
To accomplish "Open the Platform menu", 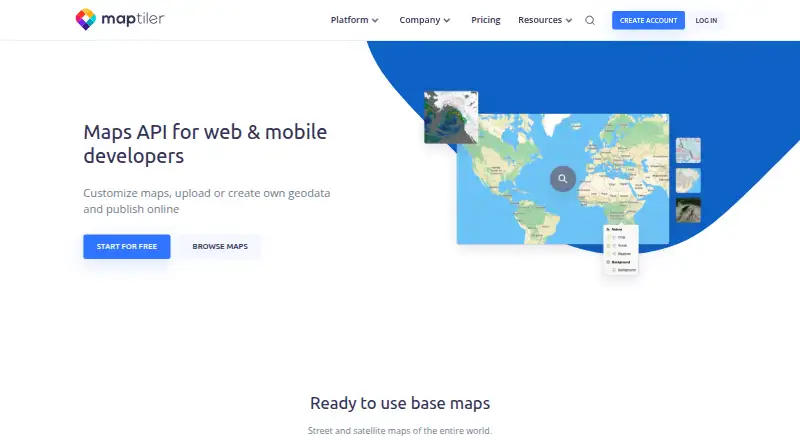I will point(354,20).
